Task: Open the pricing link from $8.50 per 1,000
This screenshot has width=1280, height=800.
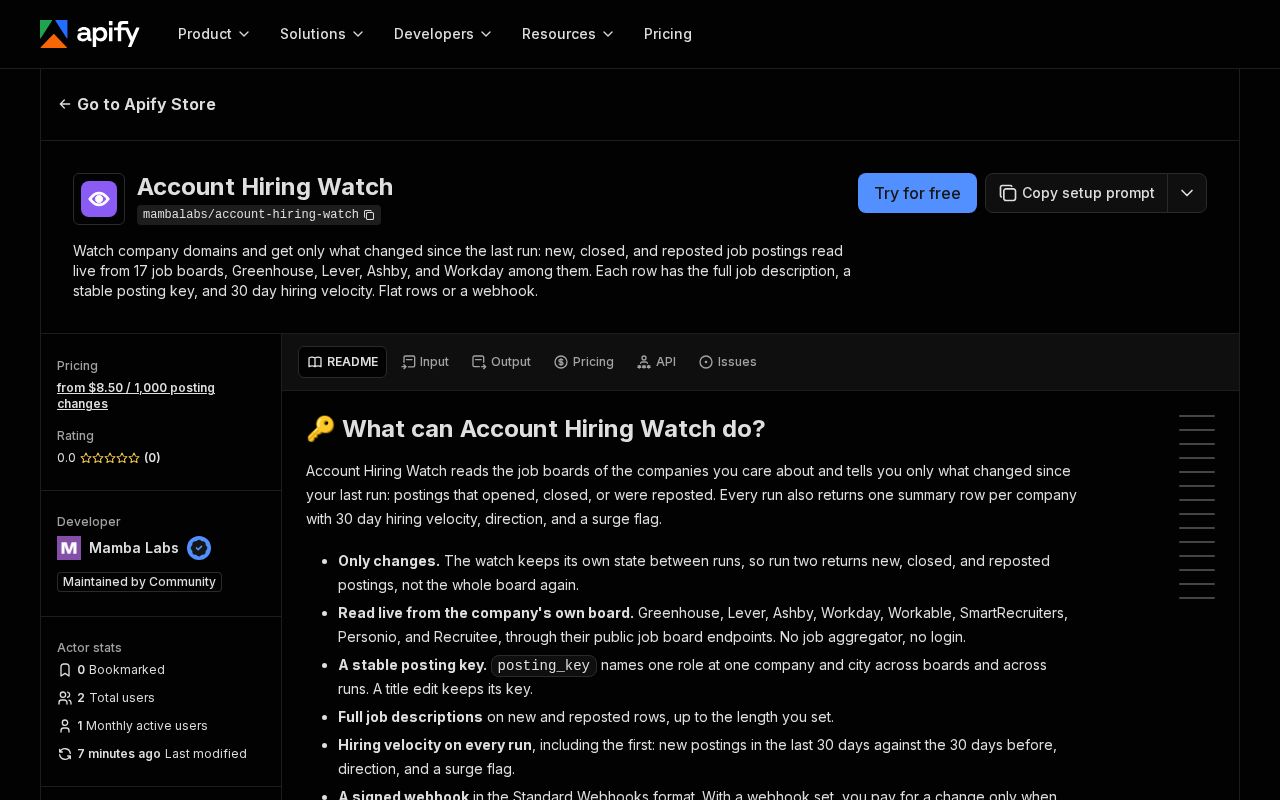Action: pos(136,396)
